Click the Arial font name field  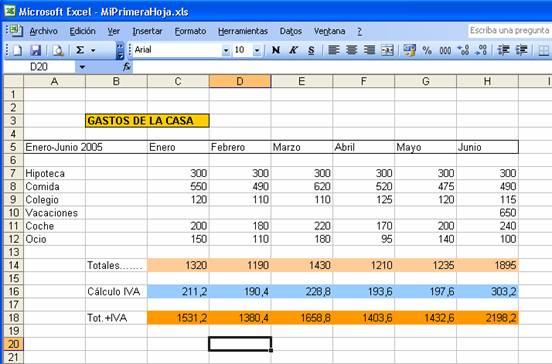177,50
